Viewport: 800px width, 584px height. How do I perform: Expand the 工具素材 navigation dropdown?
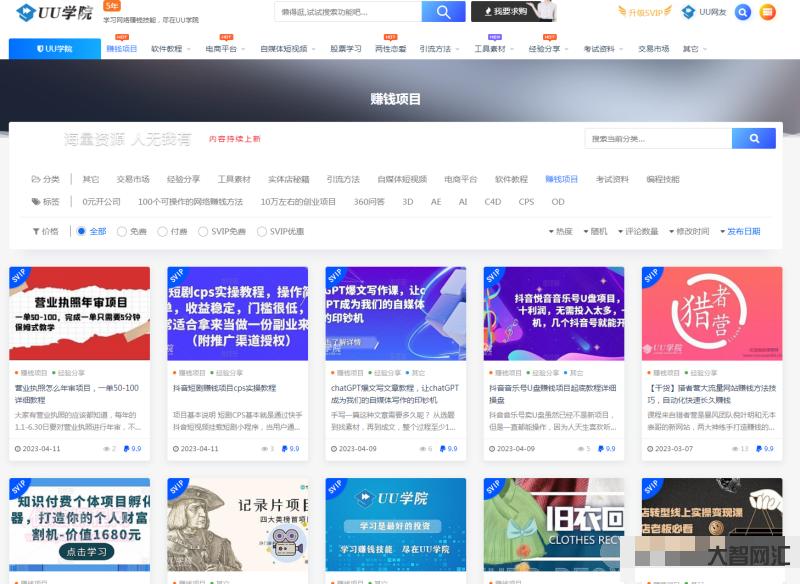point(494,49)
